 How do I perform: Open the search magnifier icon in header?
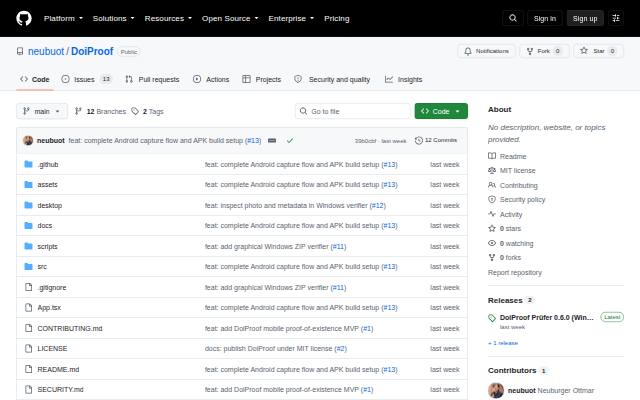coord(513,18)
